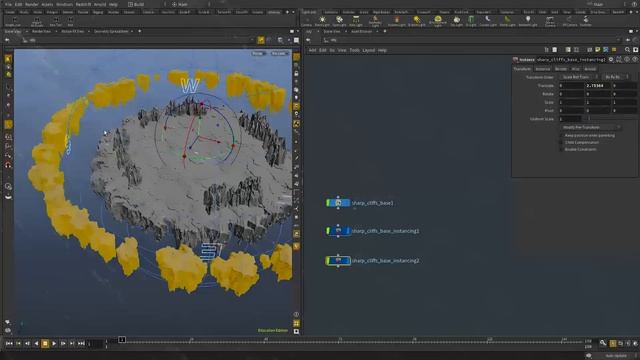Image resolution: width=640 pixels, height=360 pixels.
Task: Select the Sky Light shelf tool
Action: tap(457, 21)
